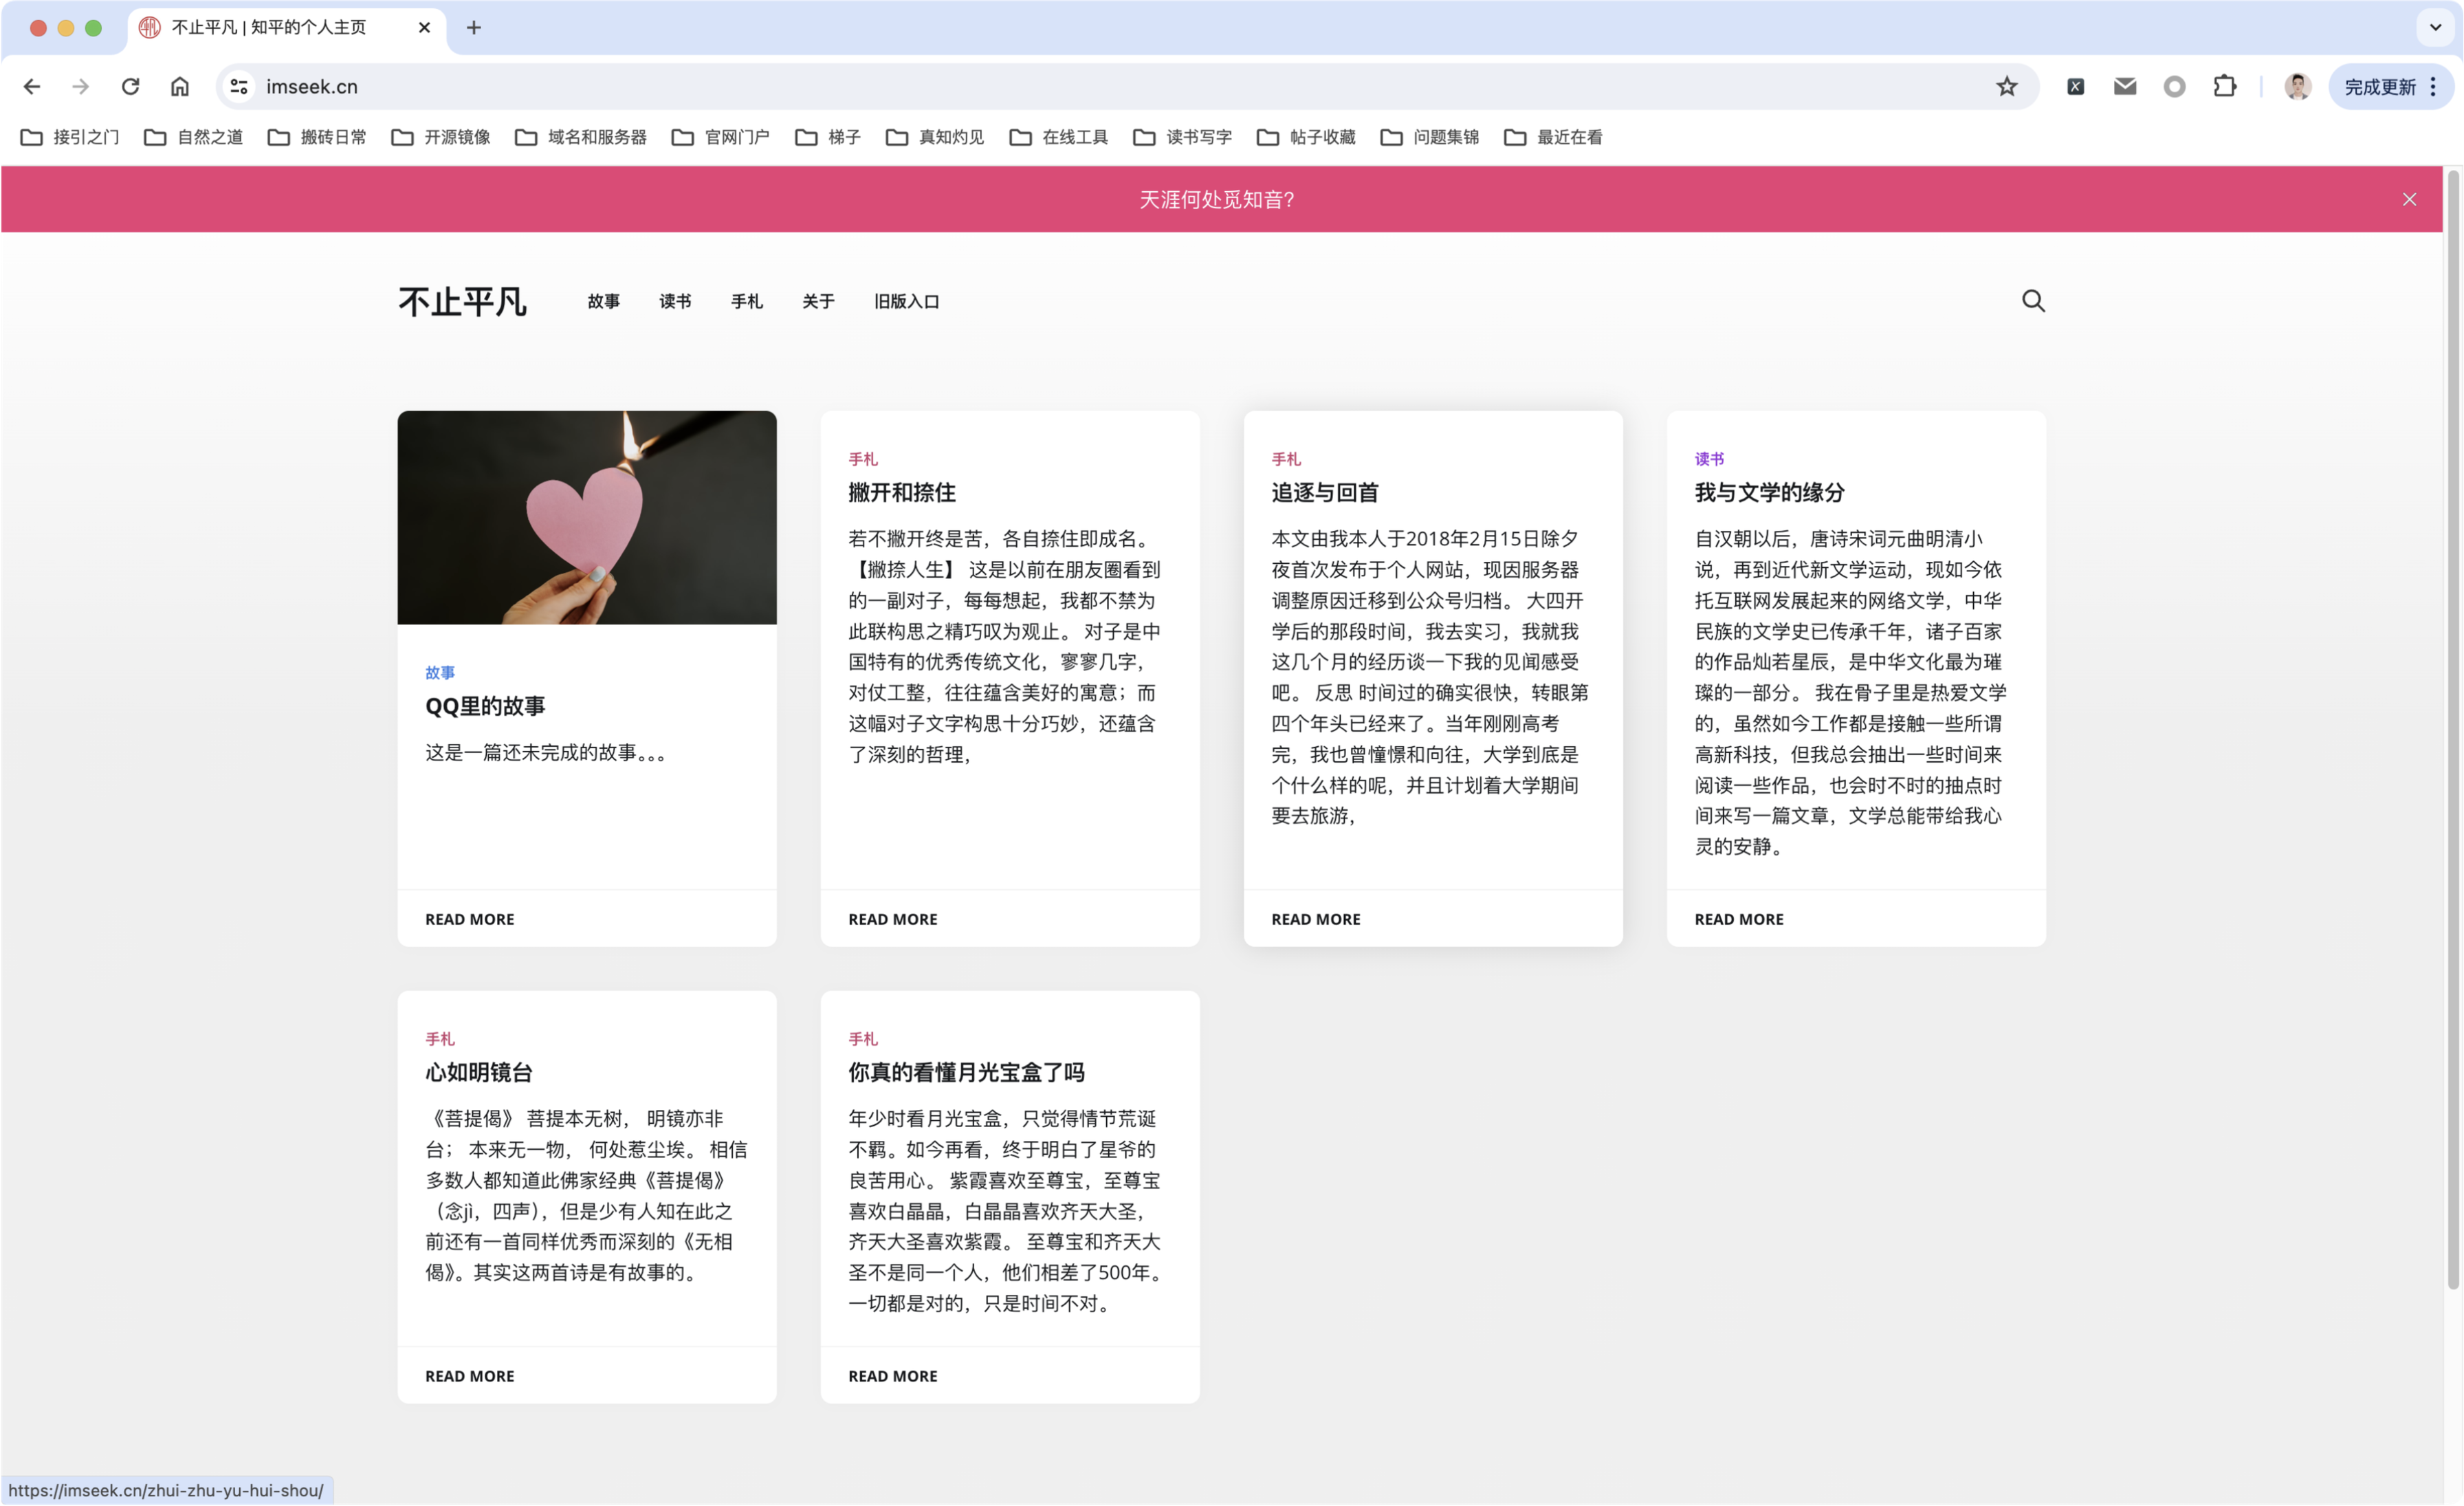
Task: Click the user profile avatar
Action: pos(2297,87)
